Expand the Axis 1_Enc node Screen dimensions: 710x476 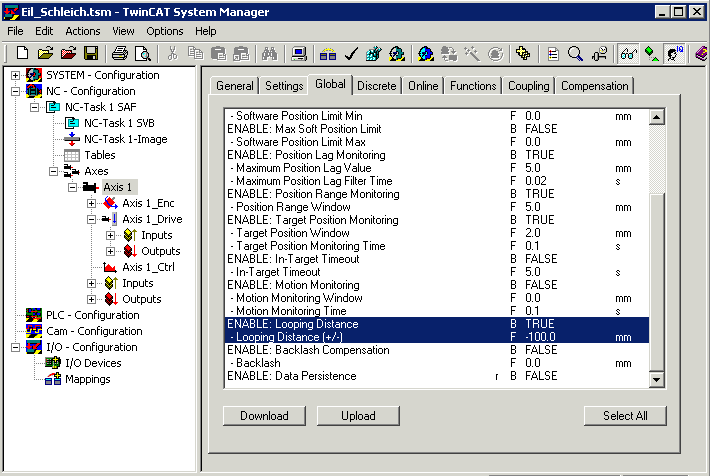[91, 203]
